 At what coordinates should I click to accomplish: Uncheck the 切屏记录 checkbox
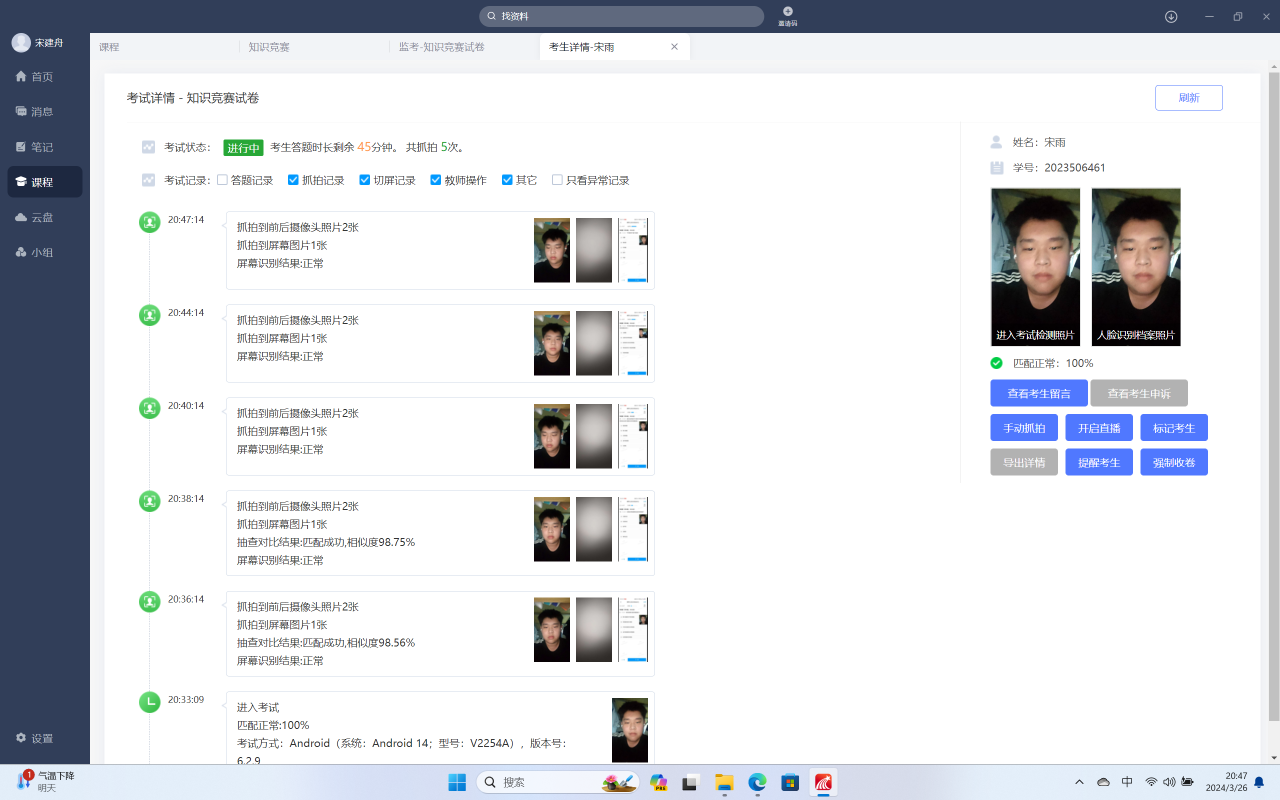click(x=365, y=180)
